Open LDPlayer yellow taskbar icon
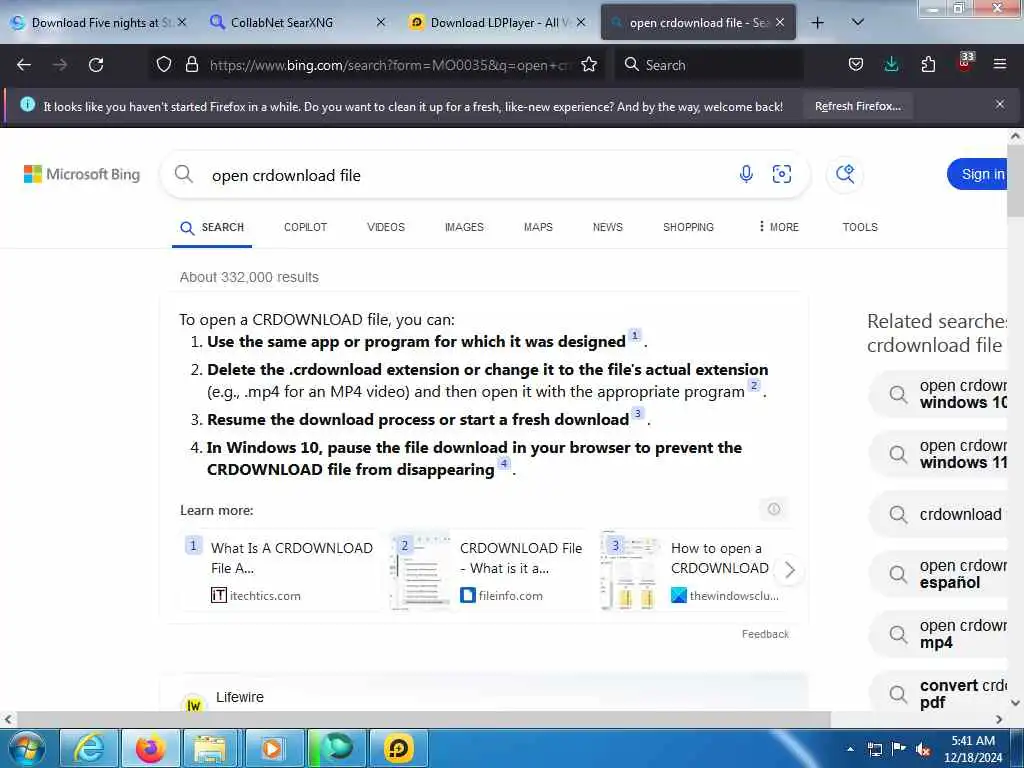 point(398,748)
